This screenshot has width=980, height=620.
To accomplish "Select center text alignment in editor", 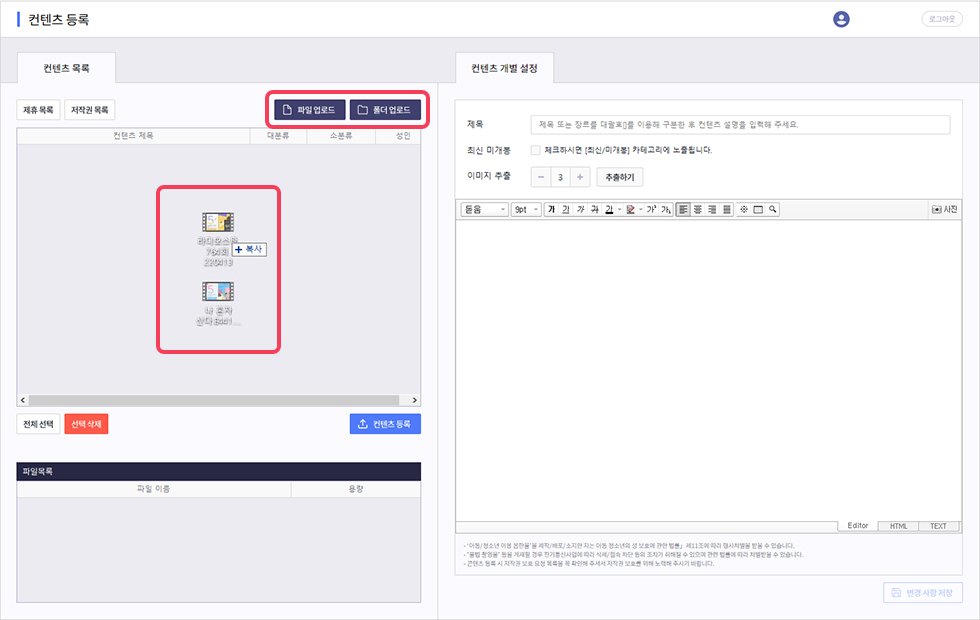I will pos(698,209).
